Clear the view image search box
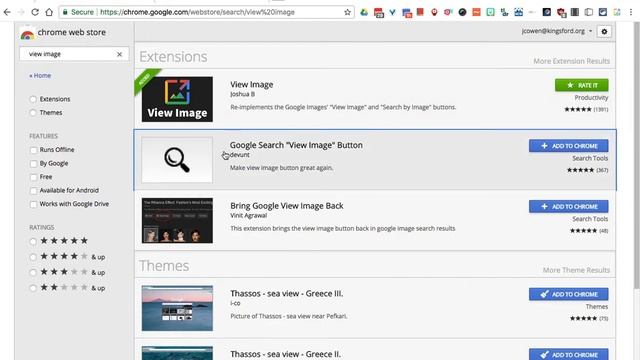 point(119,54)
